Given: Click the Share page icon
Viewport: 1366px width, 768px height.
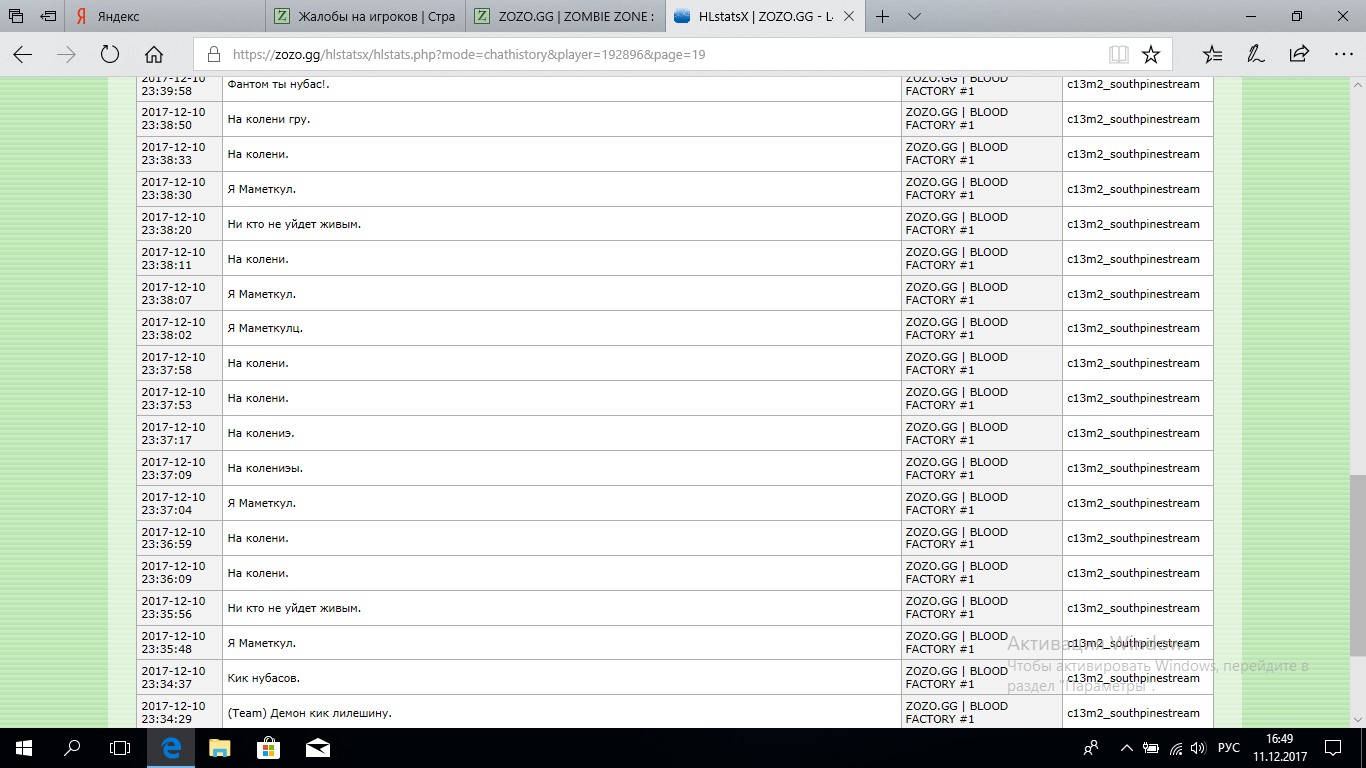Looking at the screenshot, I should pyautogui.click(x=1299, y=55).
